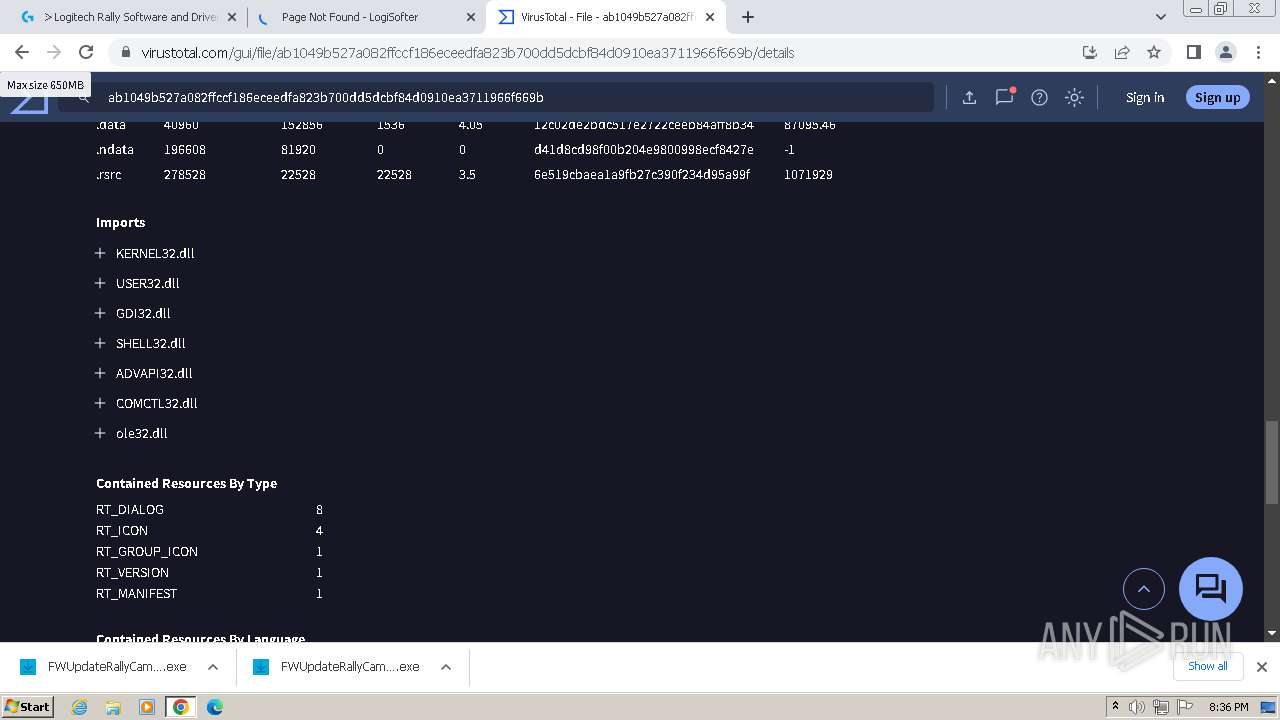Open a new browser tab
Screen dimensions: 1280x720
(x=748, y=17)
